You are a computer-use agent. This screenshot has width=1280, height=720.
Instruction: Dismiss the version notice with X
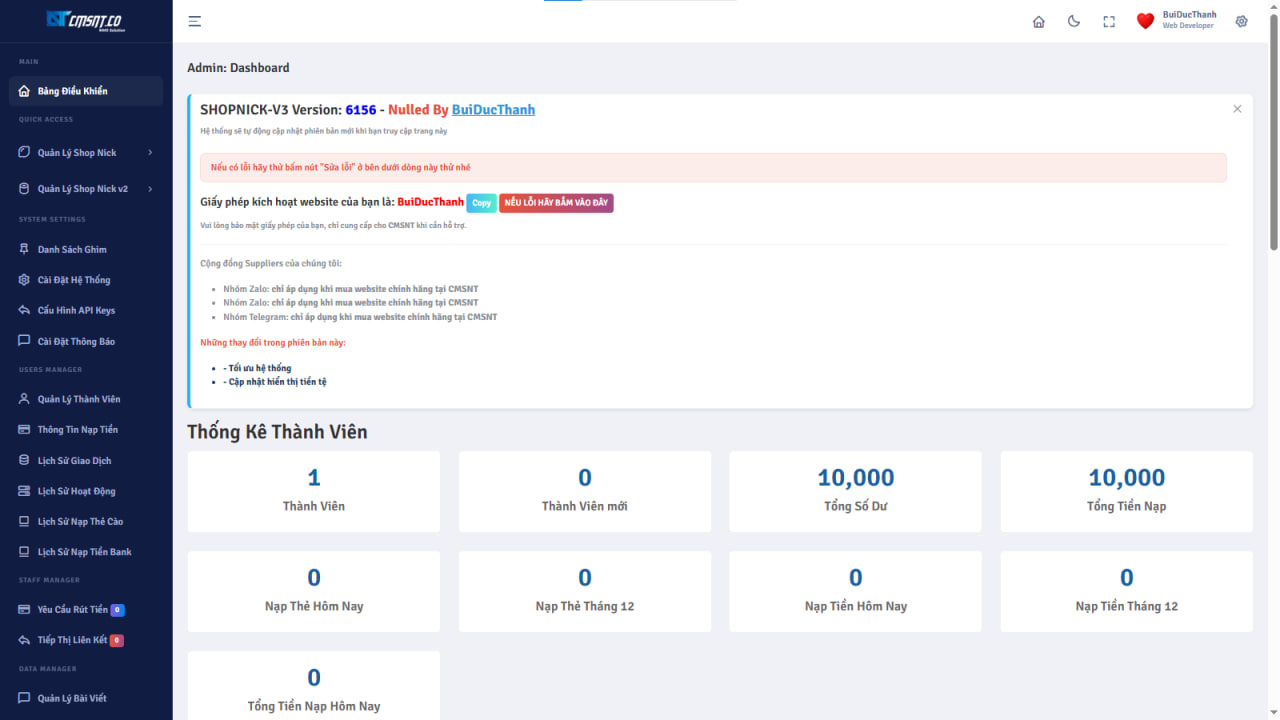[1237, 109]
